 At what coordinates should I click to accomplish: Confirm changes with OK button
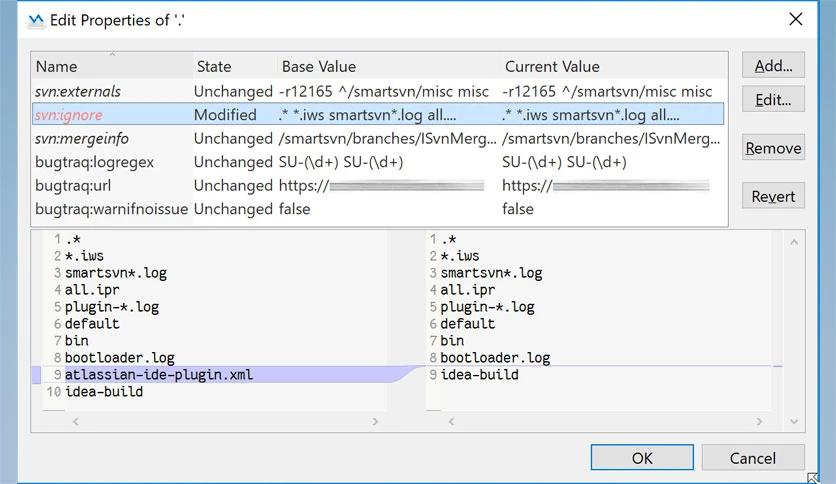[x=641, y=457]
